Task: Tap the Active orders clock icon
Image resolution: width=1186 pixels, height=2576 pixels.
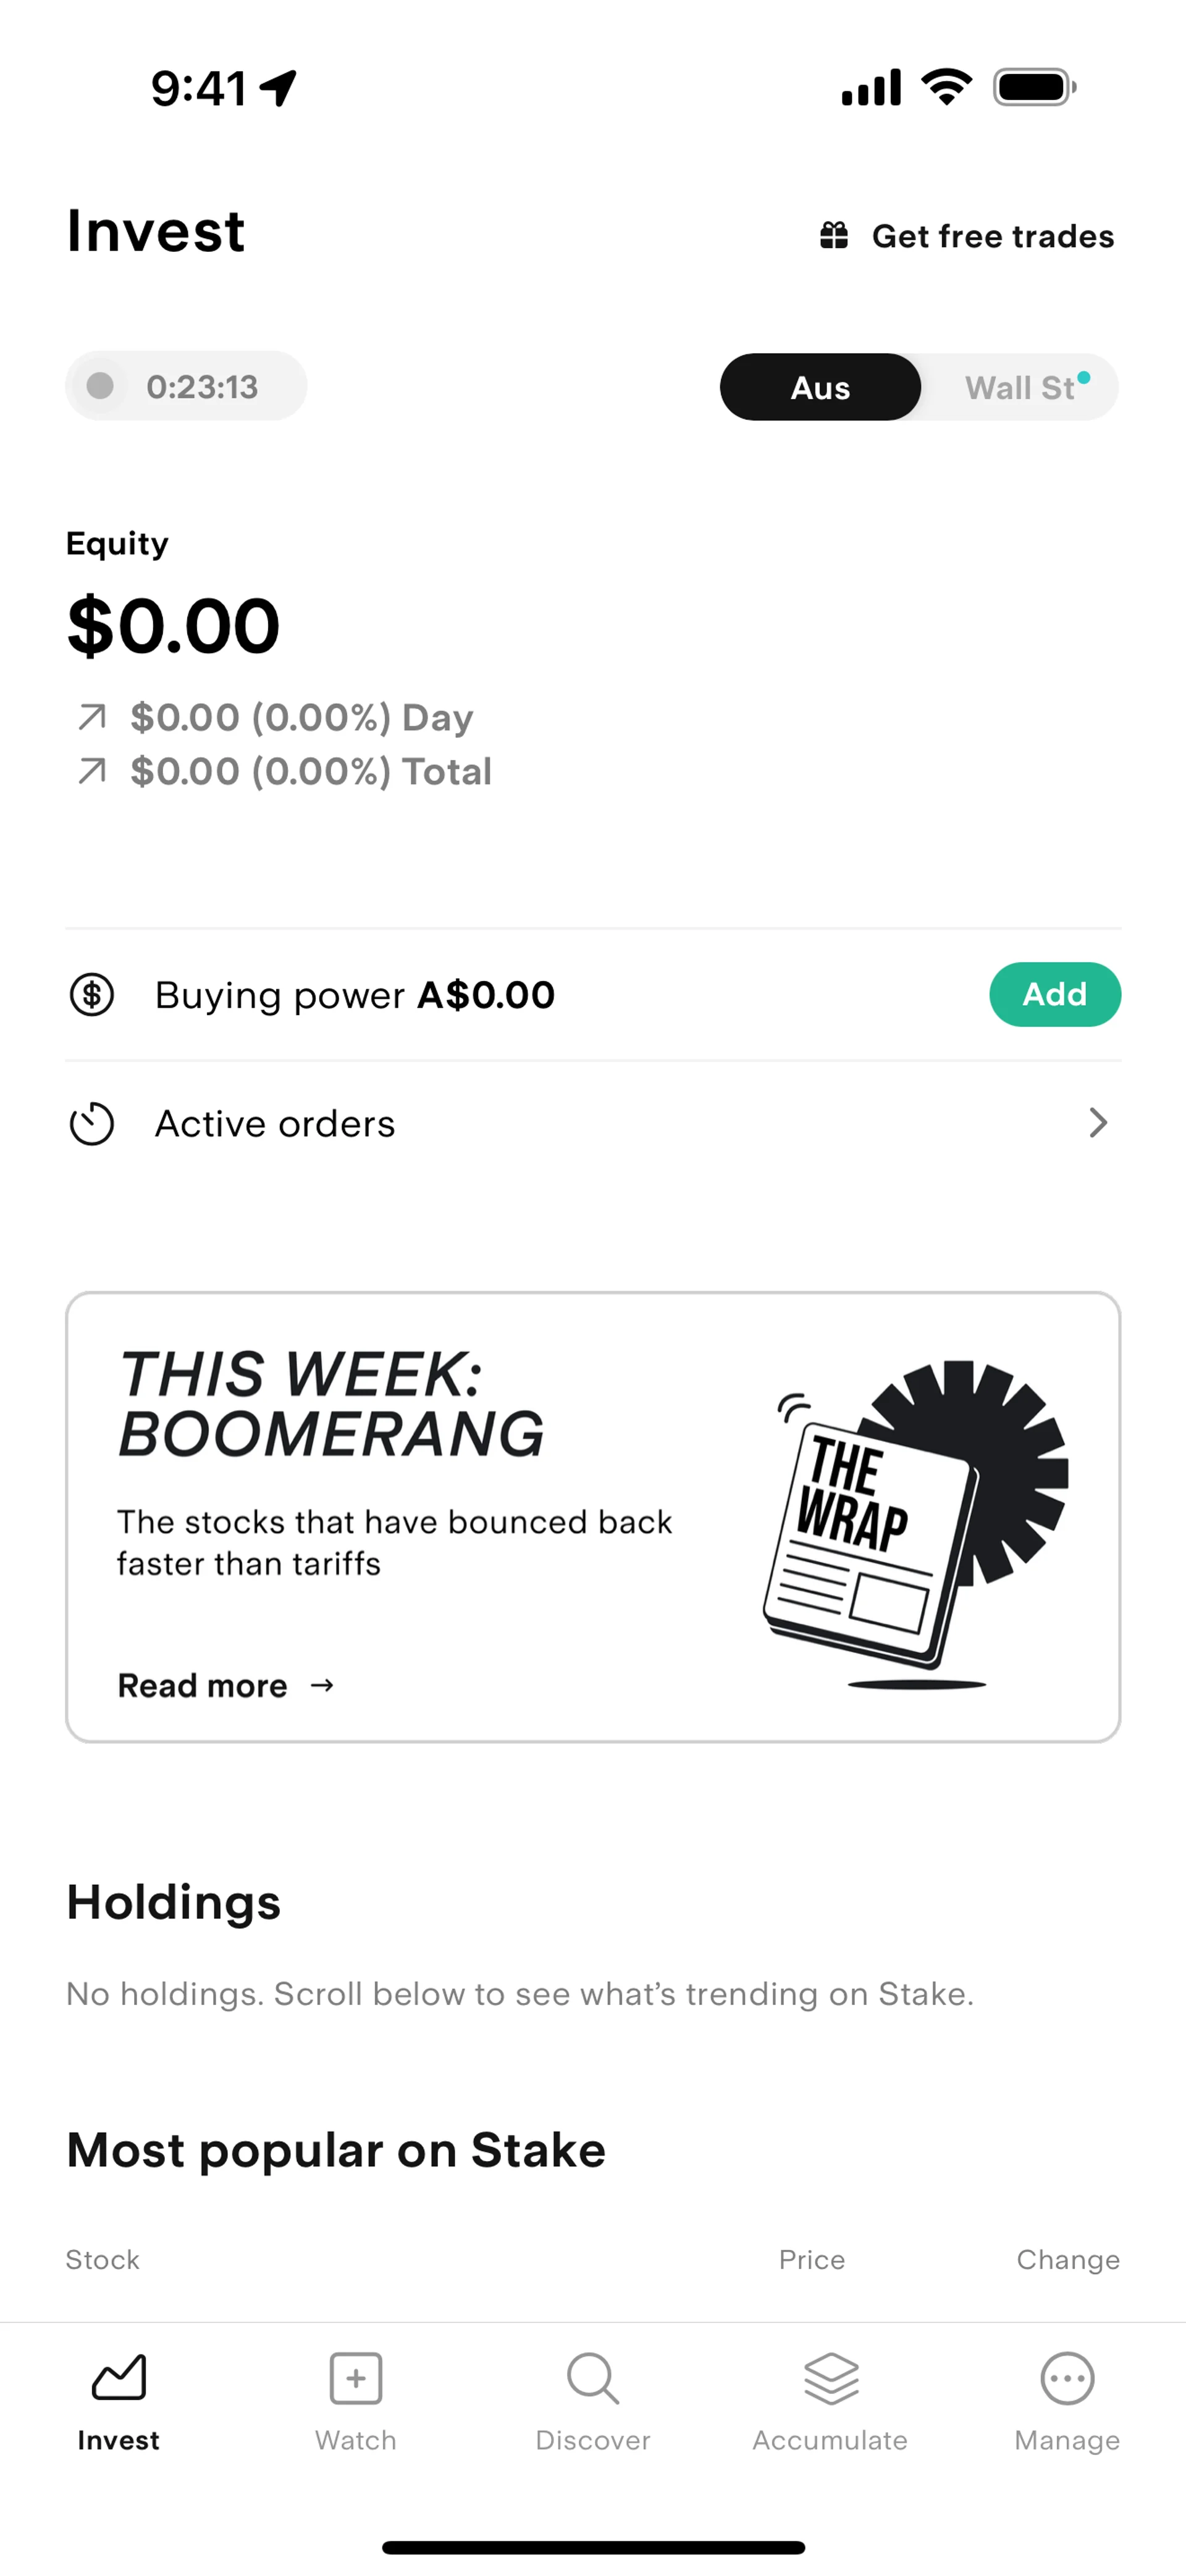Action: [x=92, y=1124]
